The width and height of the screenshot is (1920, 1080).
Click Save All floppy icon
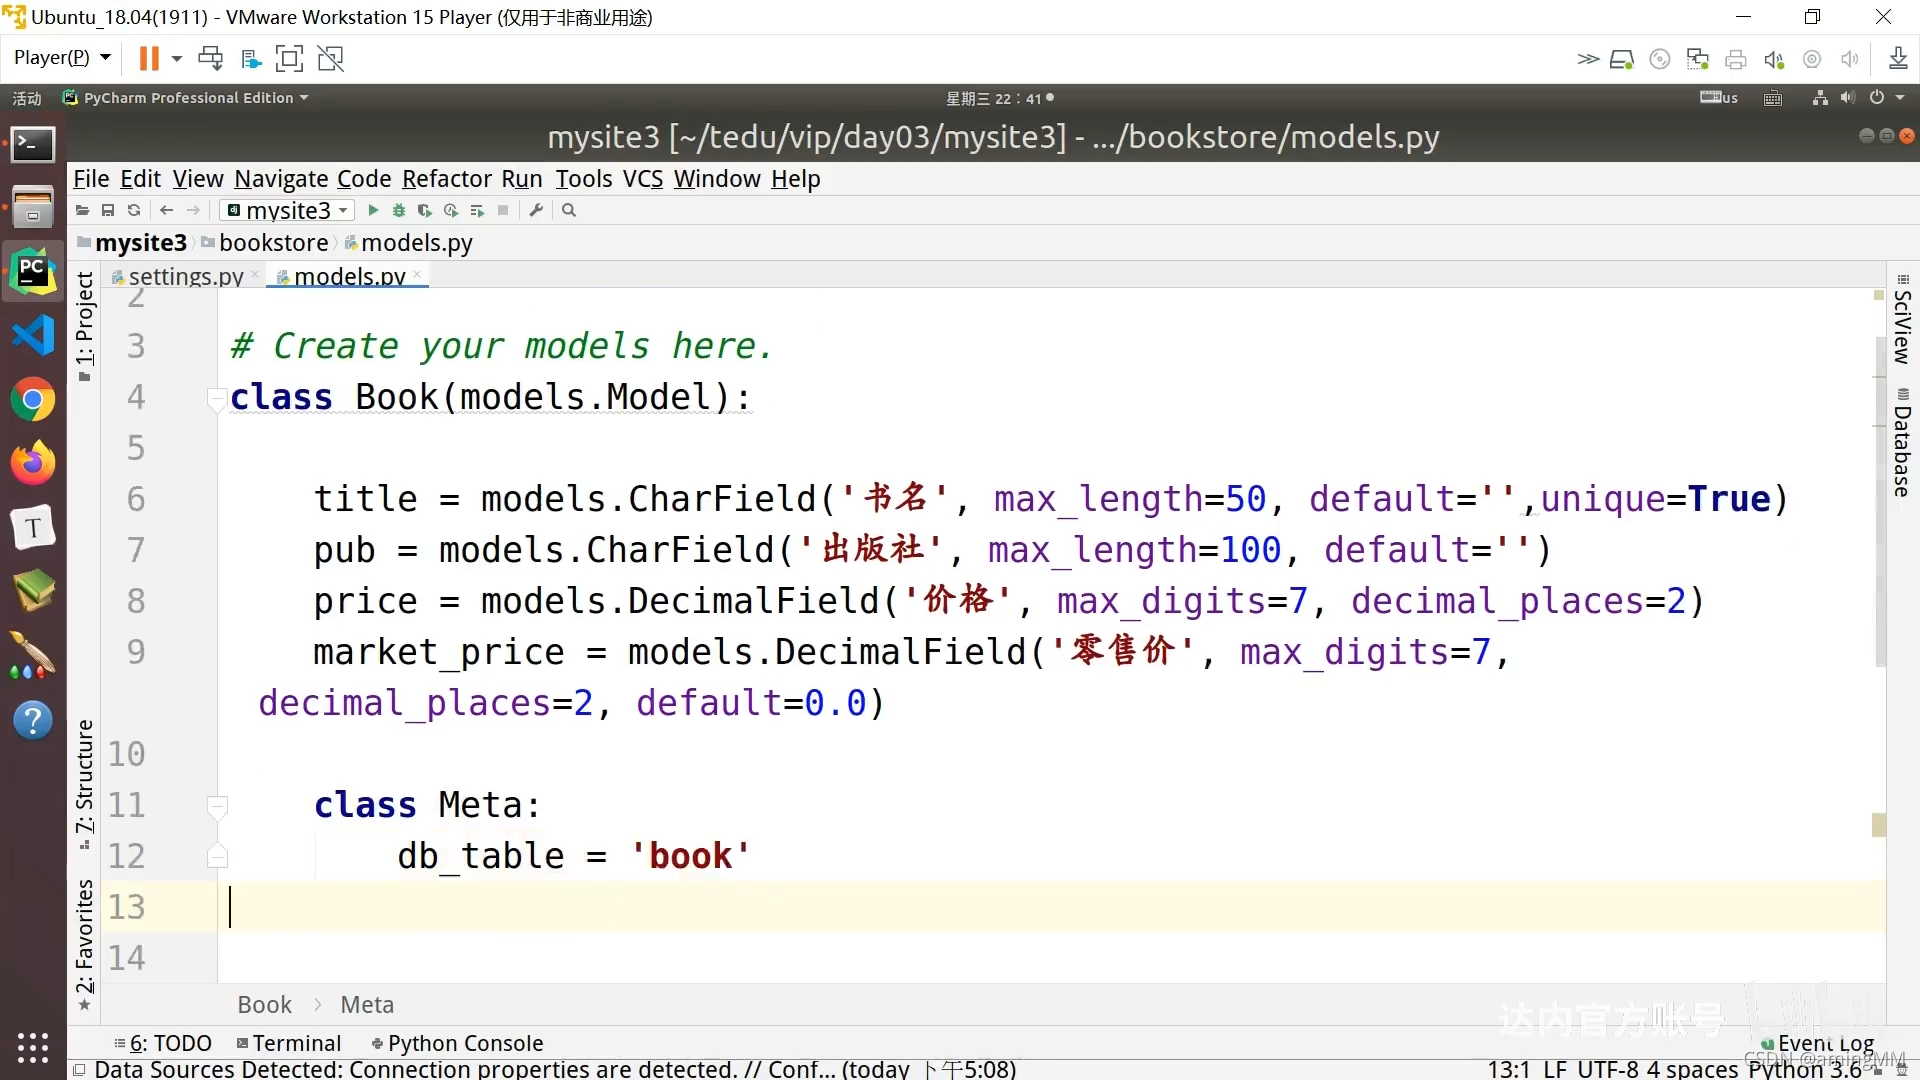pyautogui.click(x=108, y=210)
